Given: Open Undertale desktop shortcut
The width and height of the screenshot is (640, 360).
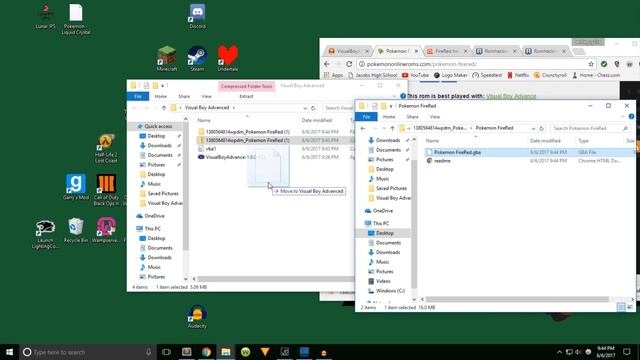Looking at the screenshot, I should pyautogui.click(x=227, y=58).
